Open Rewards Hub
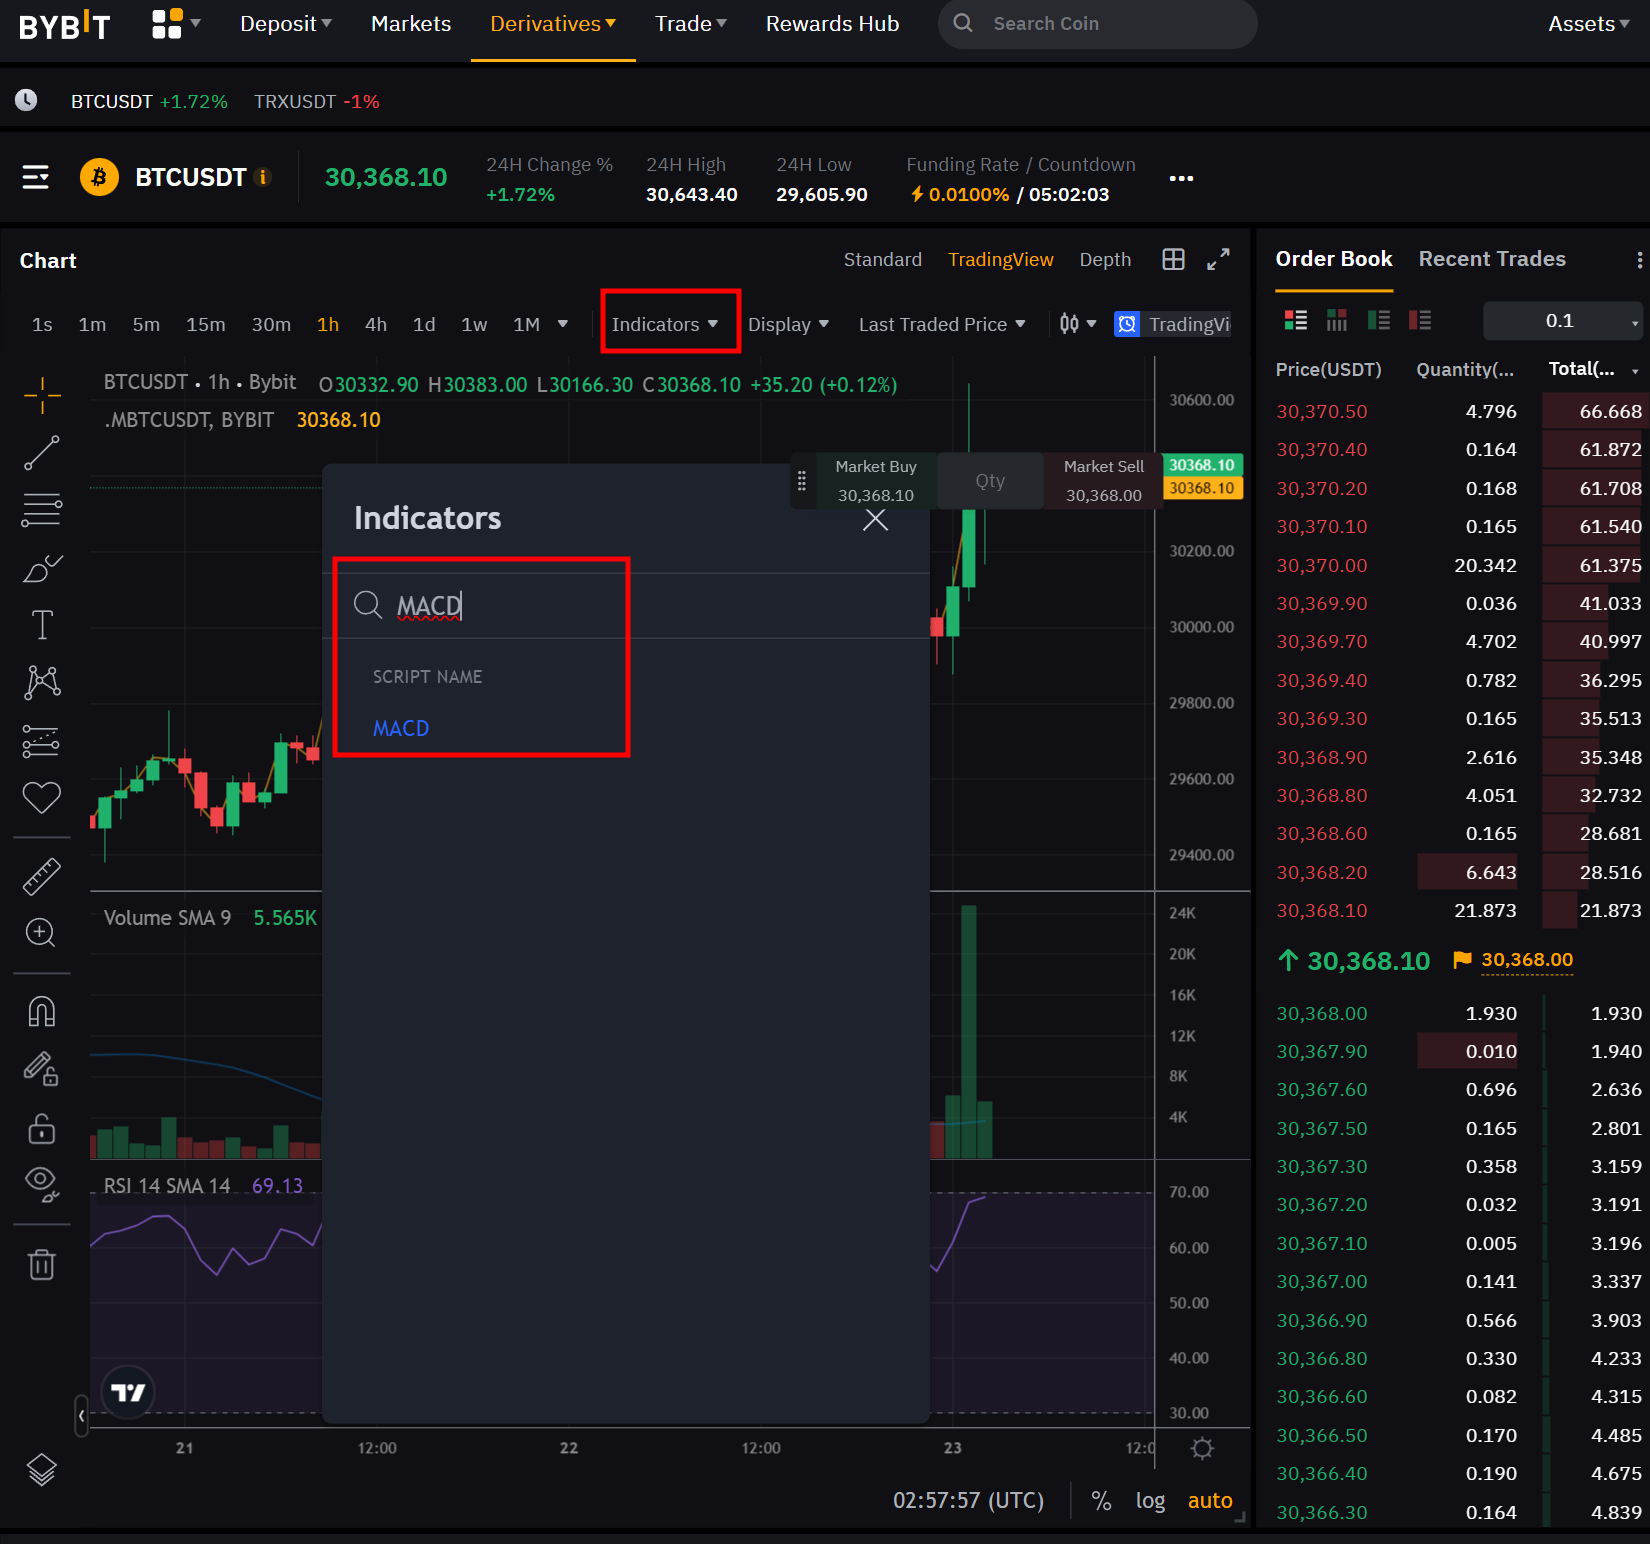The height and width of the screenshot is (1544, 1650). [x=832, y=24]
